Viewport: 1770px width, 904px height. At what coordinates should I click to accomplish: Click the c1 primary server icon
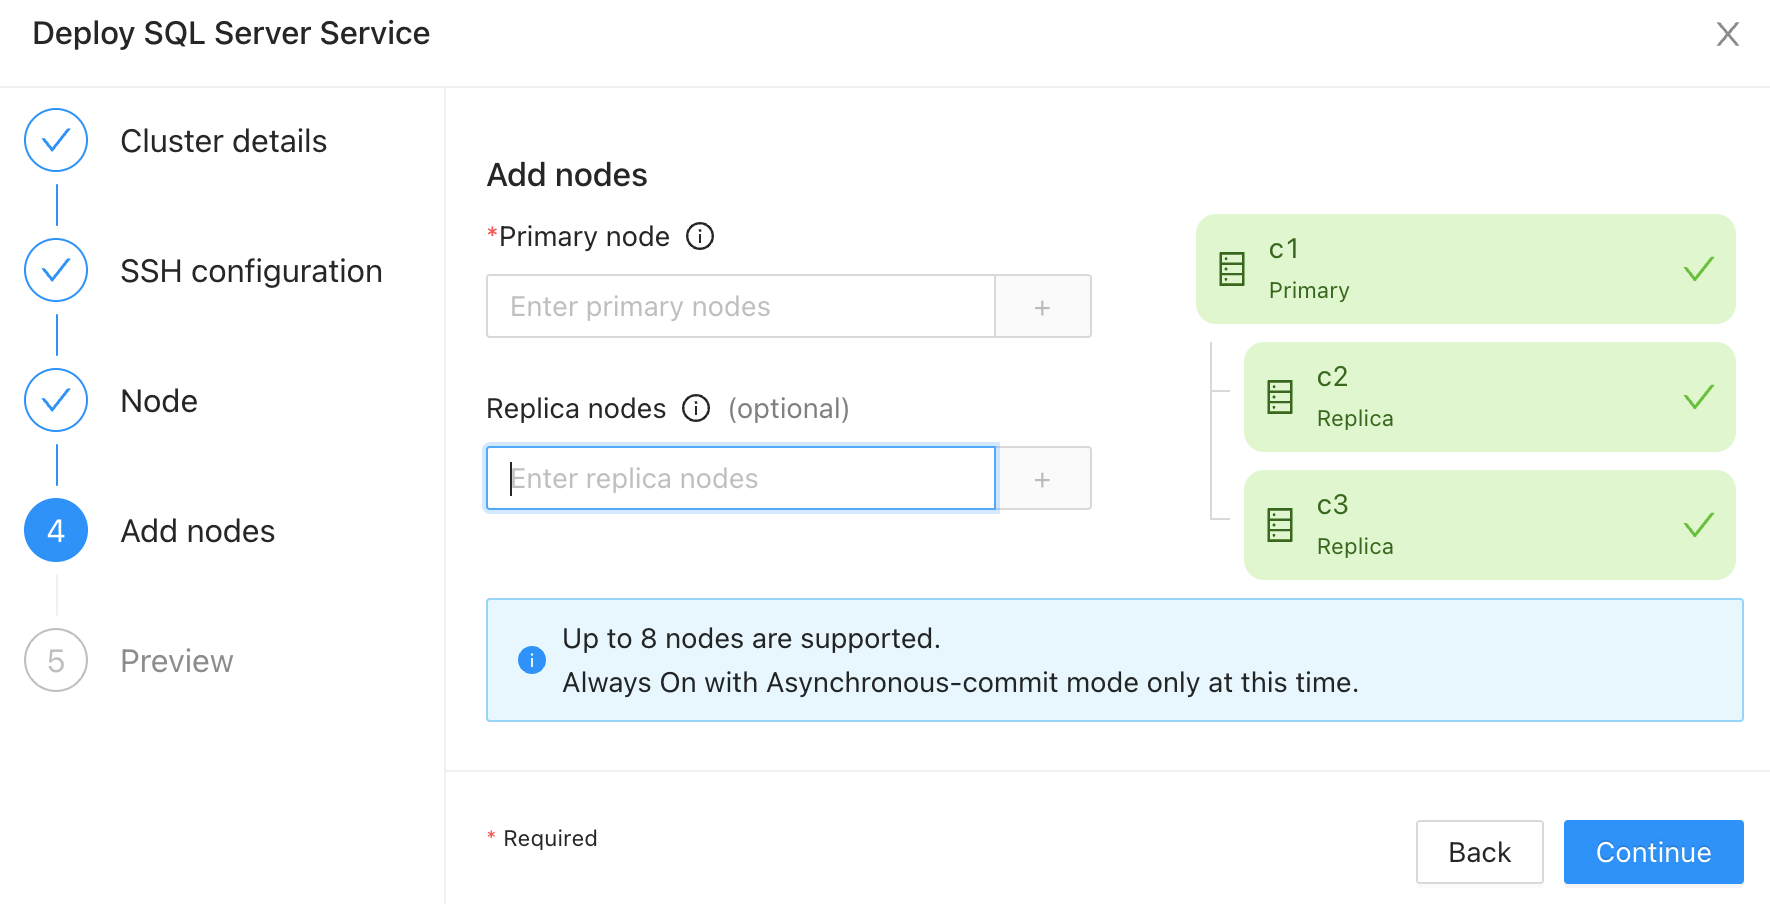[1232, 269]
